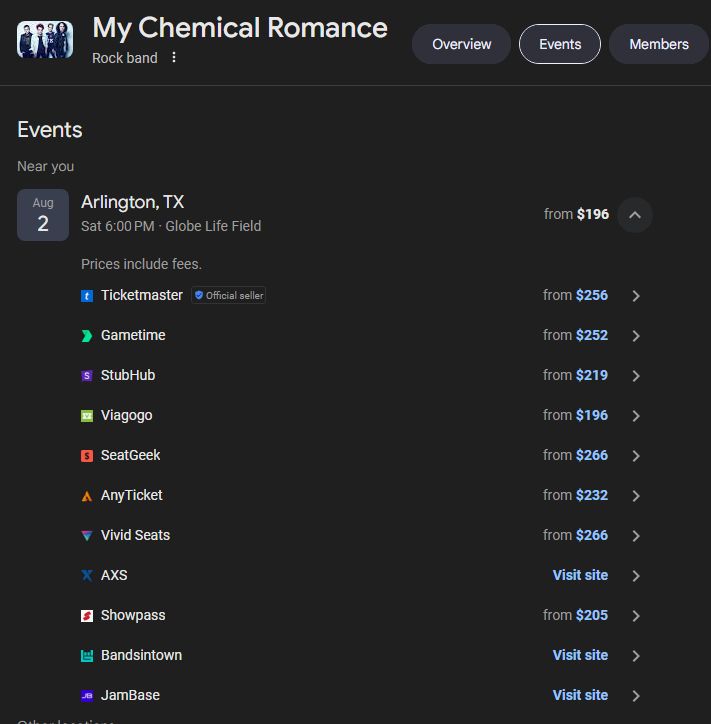
Task: Collapse the Arlington, TX event listing
Action: 635,215
